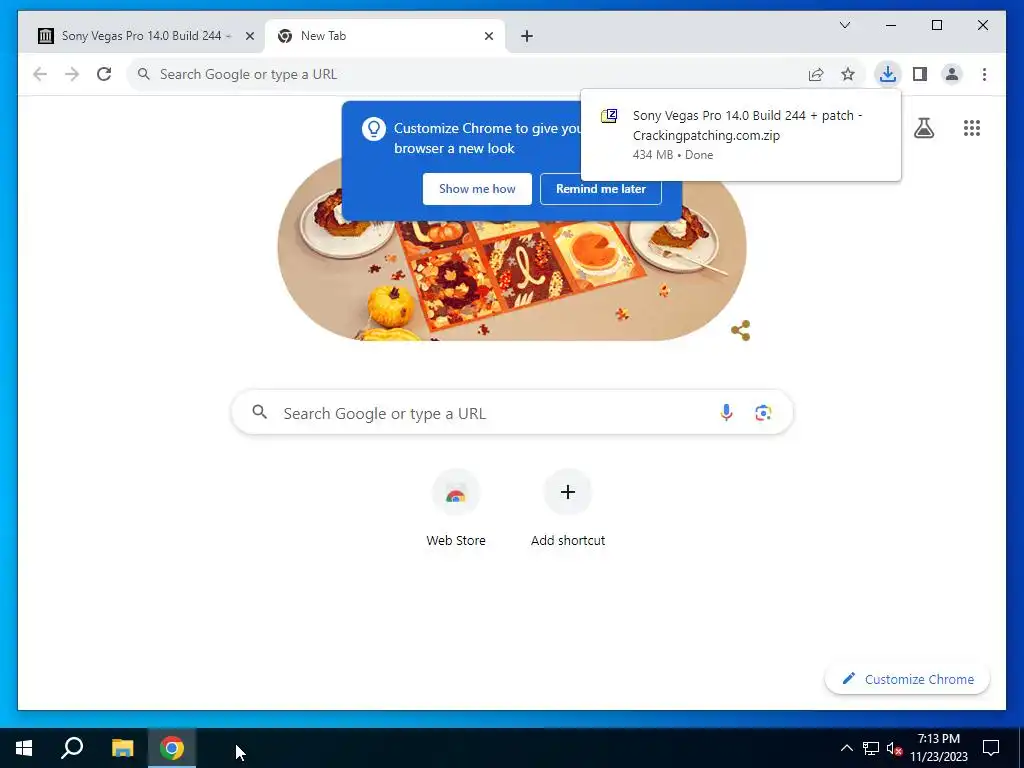The width and height of the screenshot is (1024, 768).
Task: Select the New Tab tab
Action: click(x=385, y=37)
